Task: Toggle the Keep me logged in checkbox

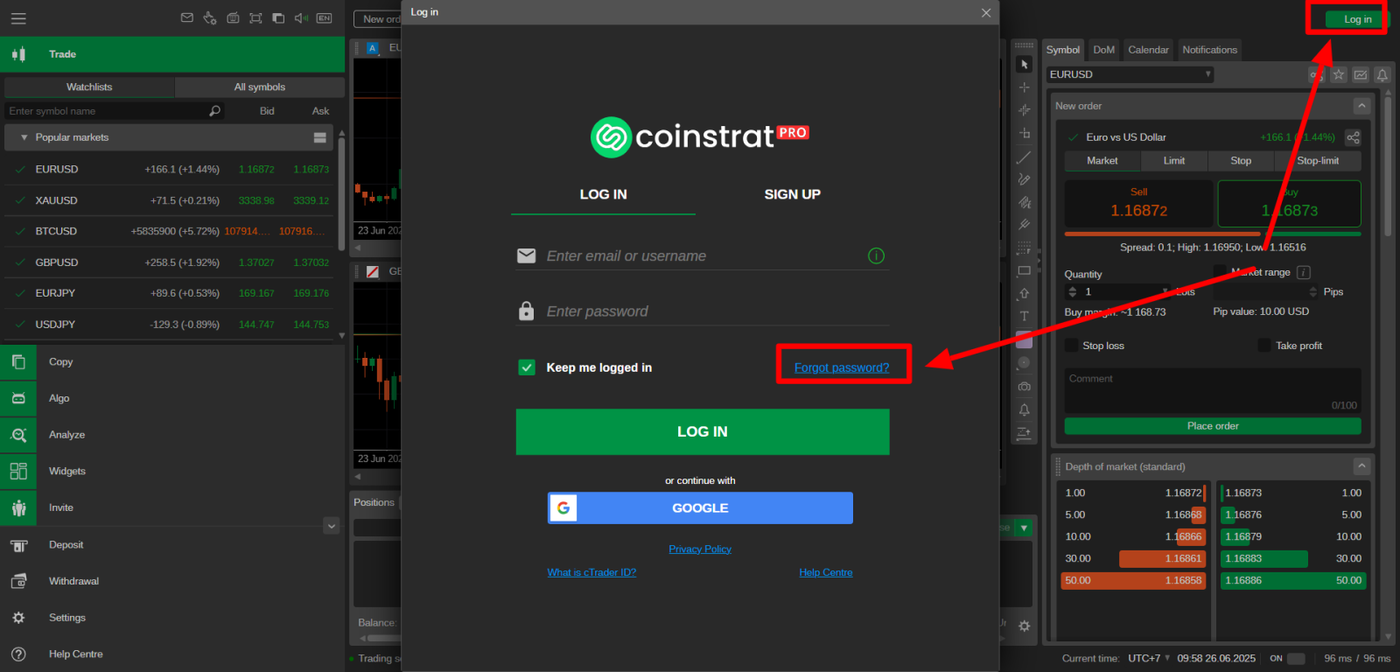Action: pyautogui.click(x=527, y=367)
